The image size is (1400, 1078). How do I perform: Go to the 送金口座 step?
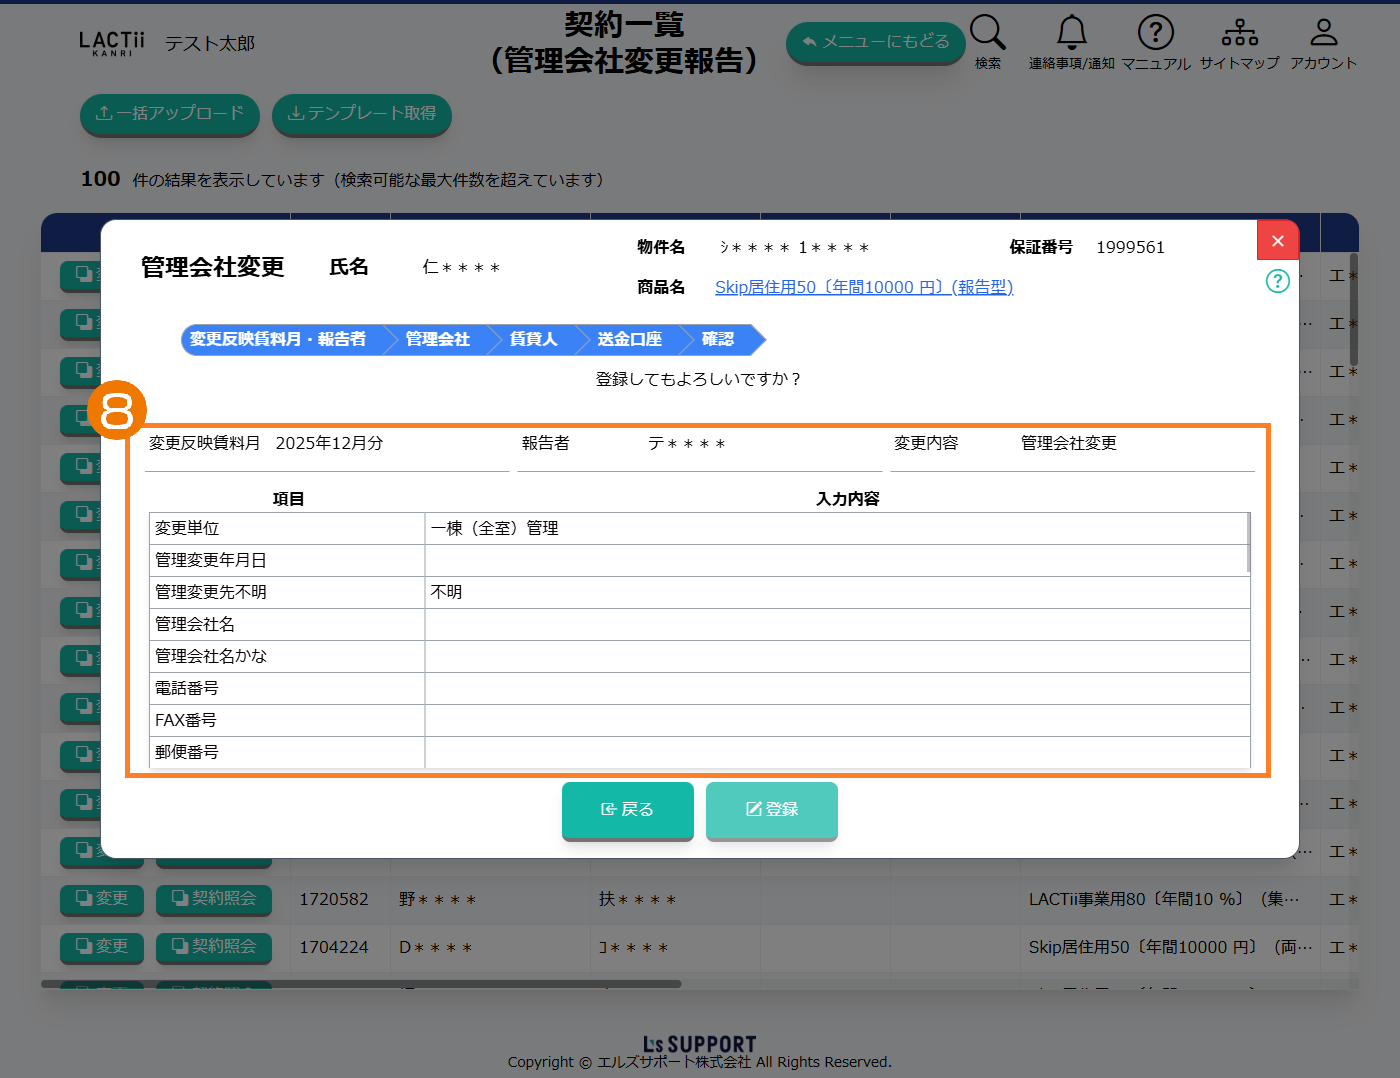tap(629, 340)
